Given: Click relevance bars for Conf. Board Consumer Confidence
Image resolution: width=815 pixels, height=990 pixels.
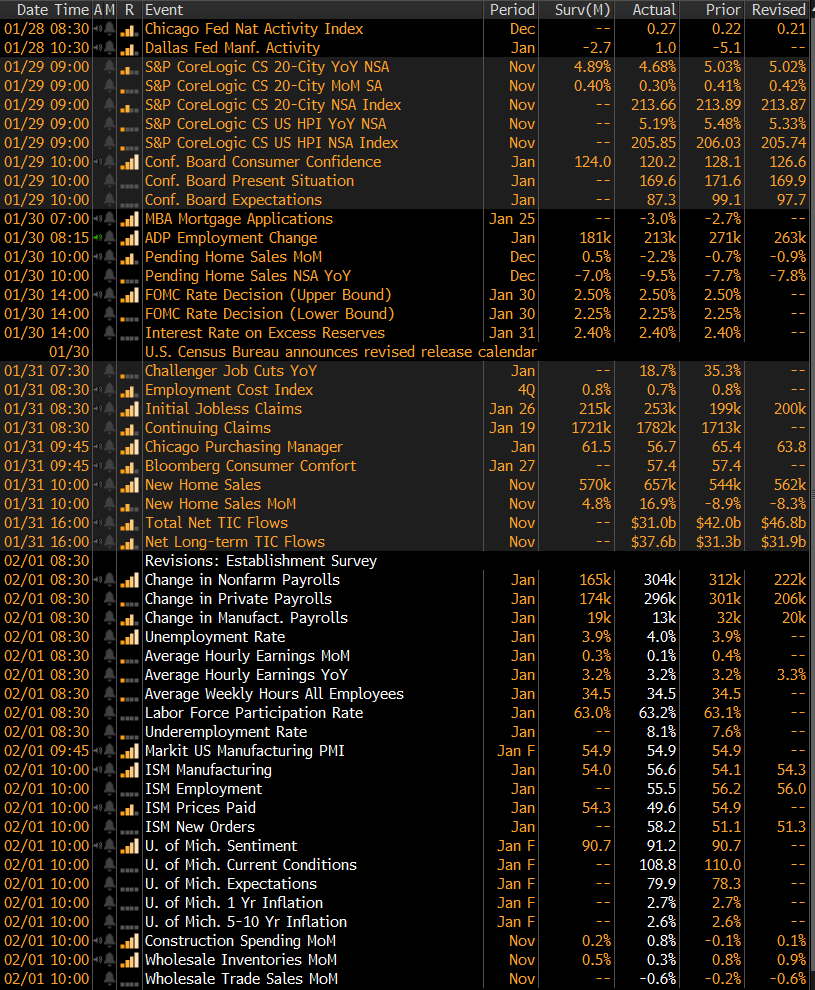Looking at the screenshot, I should click(128, 162).
